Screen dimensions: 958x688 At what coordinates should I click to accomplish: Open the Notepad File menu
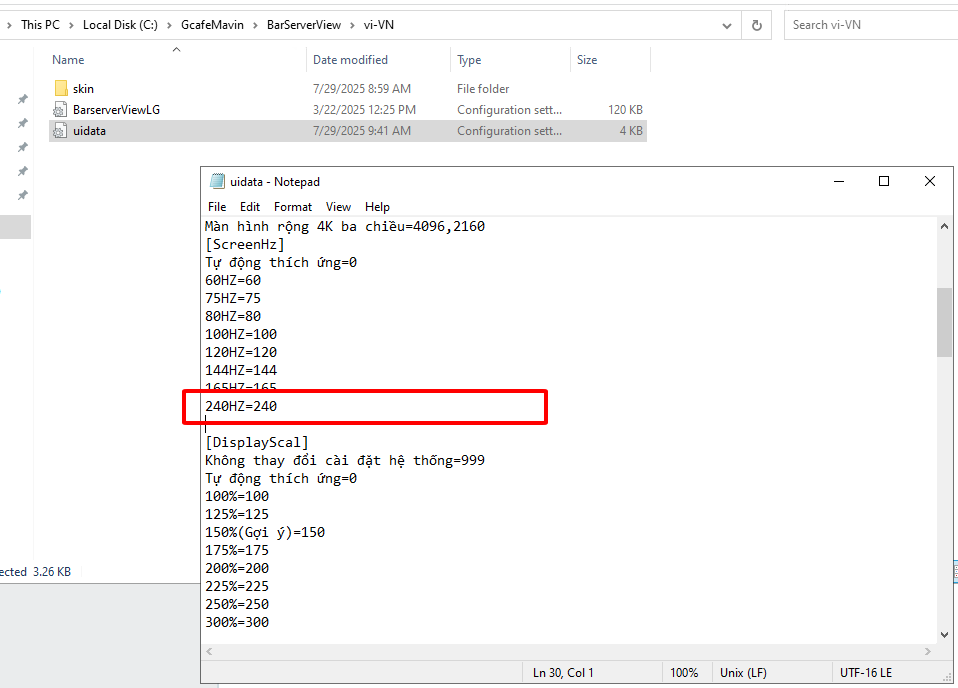tap(217, 207)
